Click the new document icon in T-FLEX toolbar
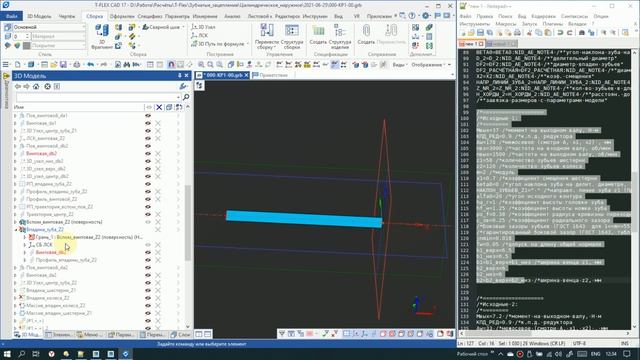This screenshot has height=360, width=640. [18, 64]
